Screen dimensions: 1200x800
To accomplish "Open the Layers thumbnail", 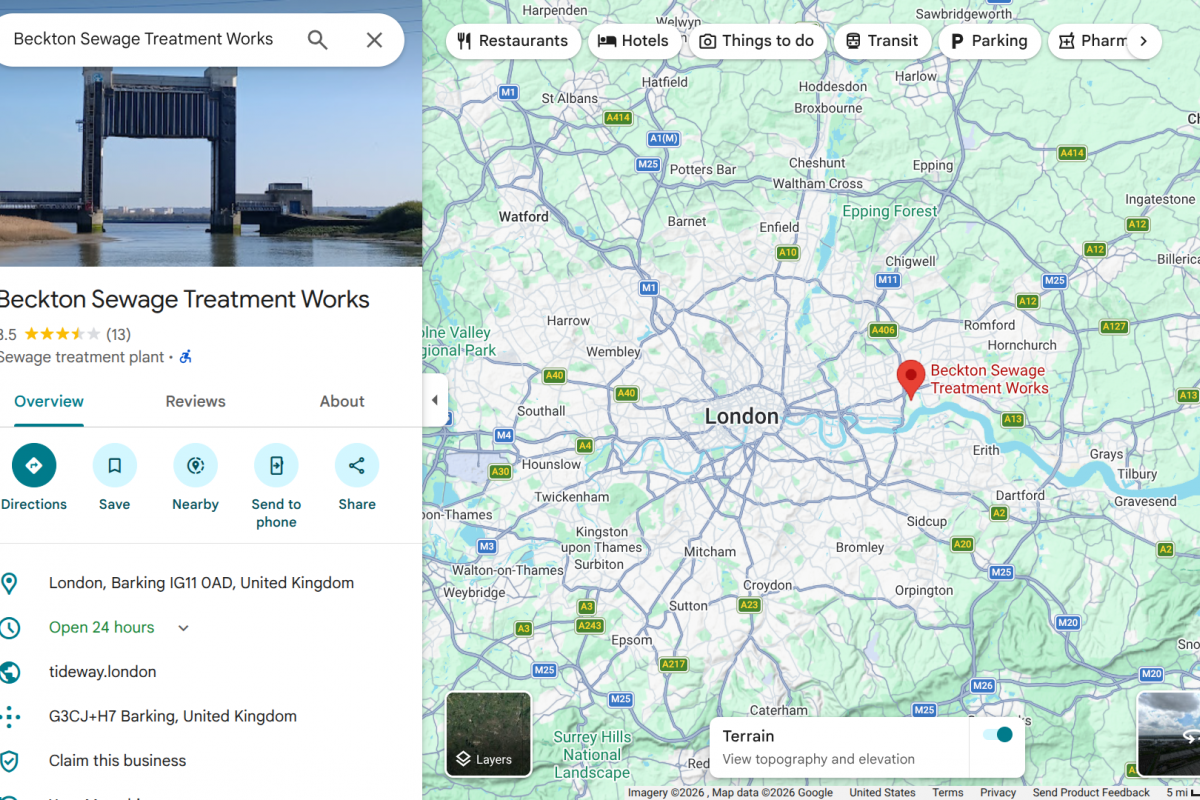I will click(x=488, y=734).
